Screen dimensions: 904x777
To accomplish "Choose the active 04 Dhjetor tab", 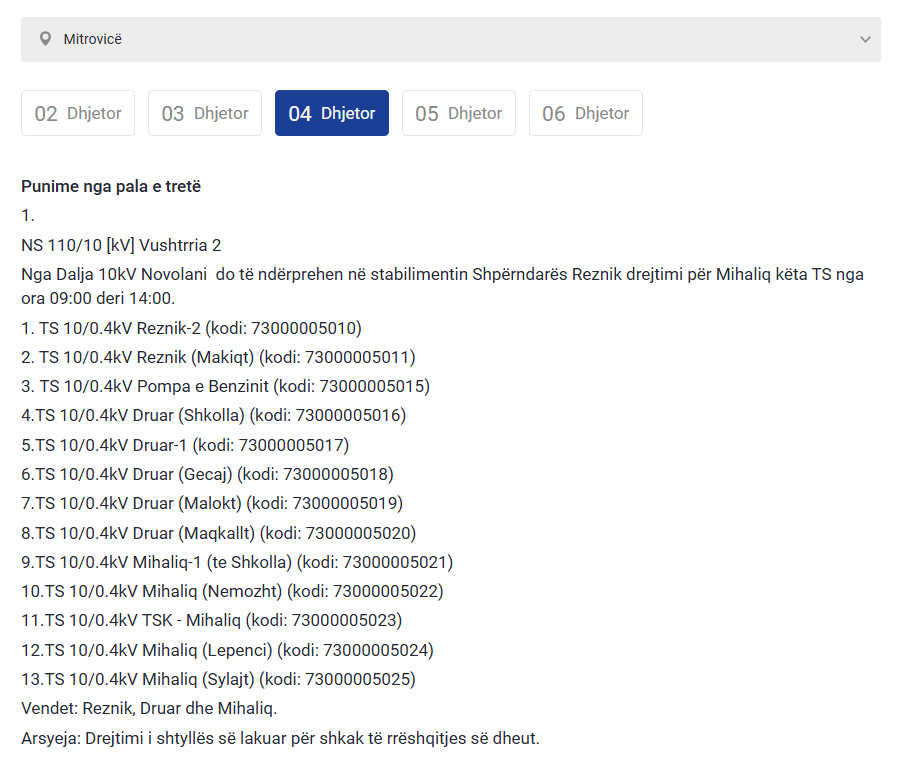I will 332,113.
